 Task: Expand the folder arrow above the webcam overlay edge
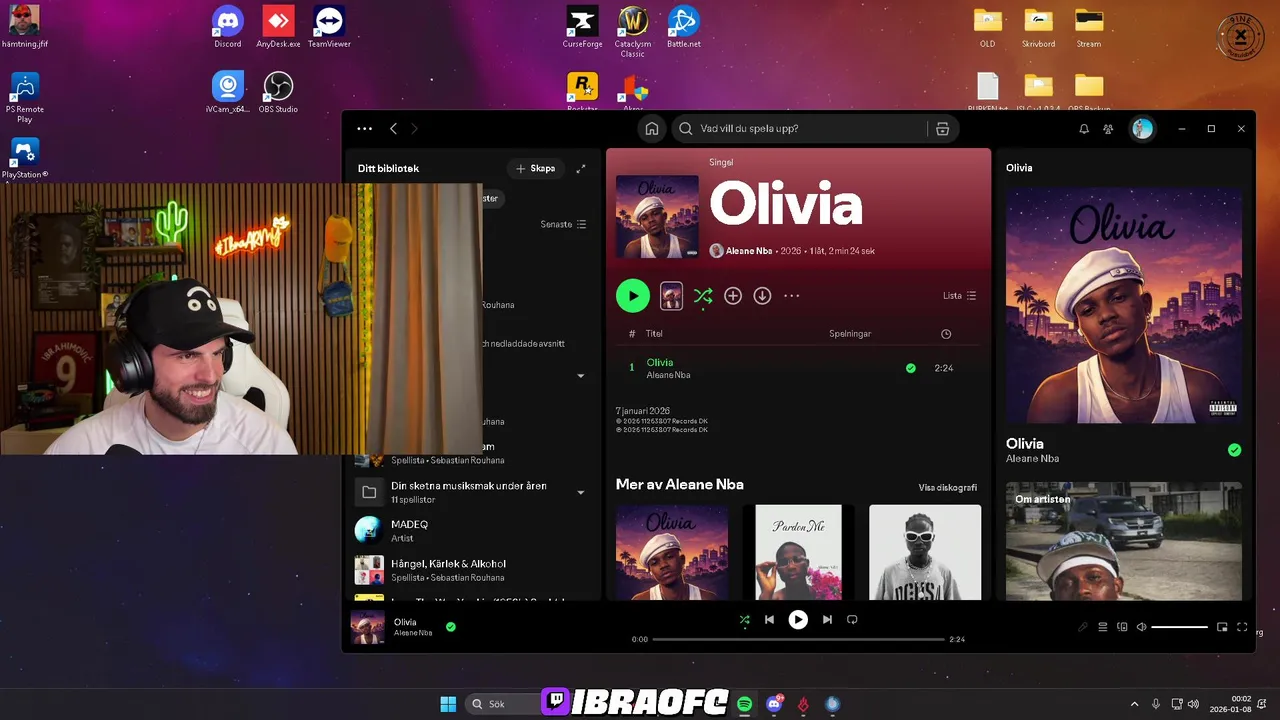click(x=581, y=376)
